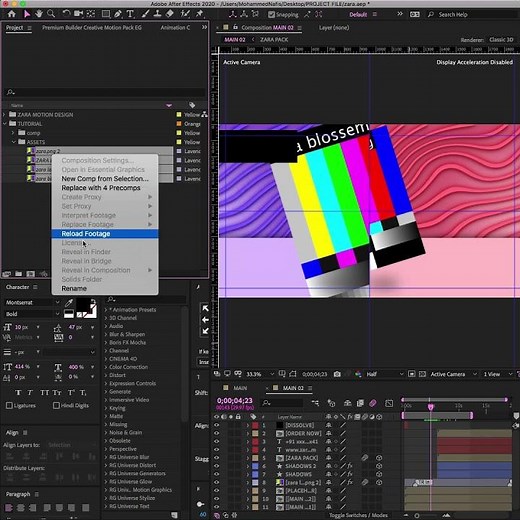
Task: Select the Rectangle shape tool
Action: coord(106,14)
